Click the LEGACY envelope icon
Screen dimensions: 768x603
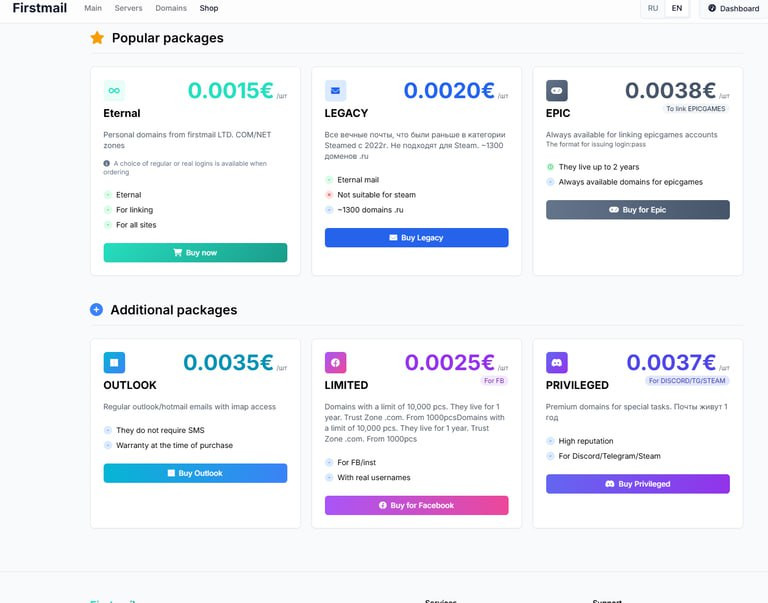click(336, 91)
